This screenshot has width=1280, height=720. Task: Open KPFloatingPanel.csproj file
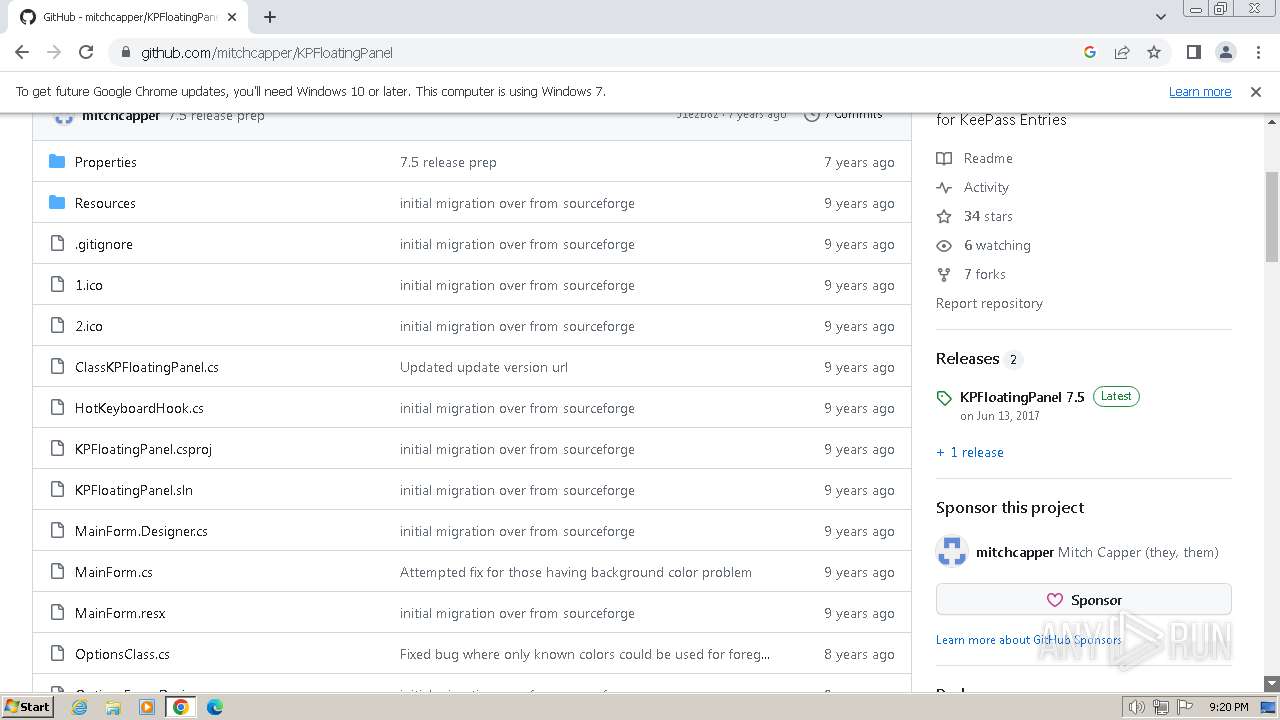(x=143, y=449)
